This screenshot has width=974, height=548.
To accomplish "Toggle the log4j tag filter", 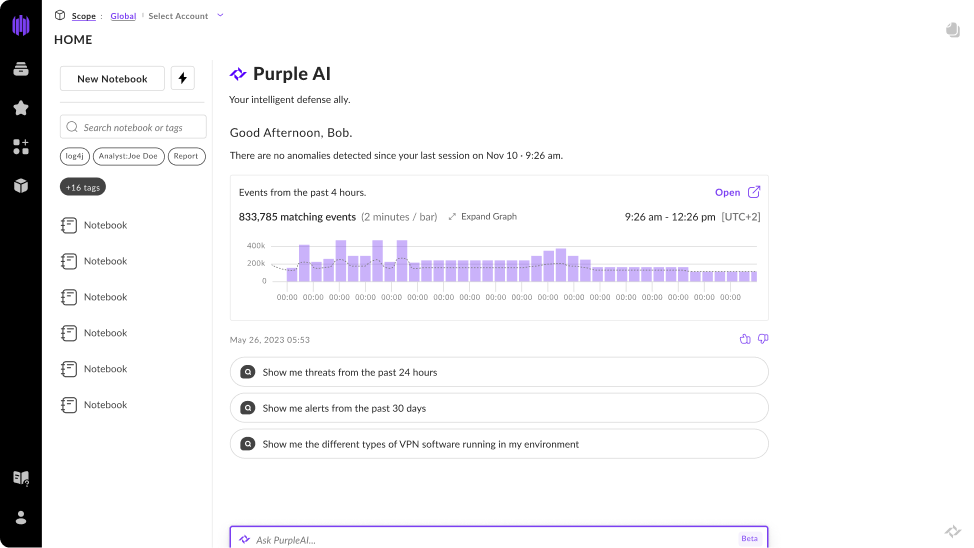I will 74,156.
